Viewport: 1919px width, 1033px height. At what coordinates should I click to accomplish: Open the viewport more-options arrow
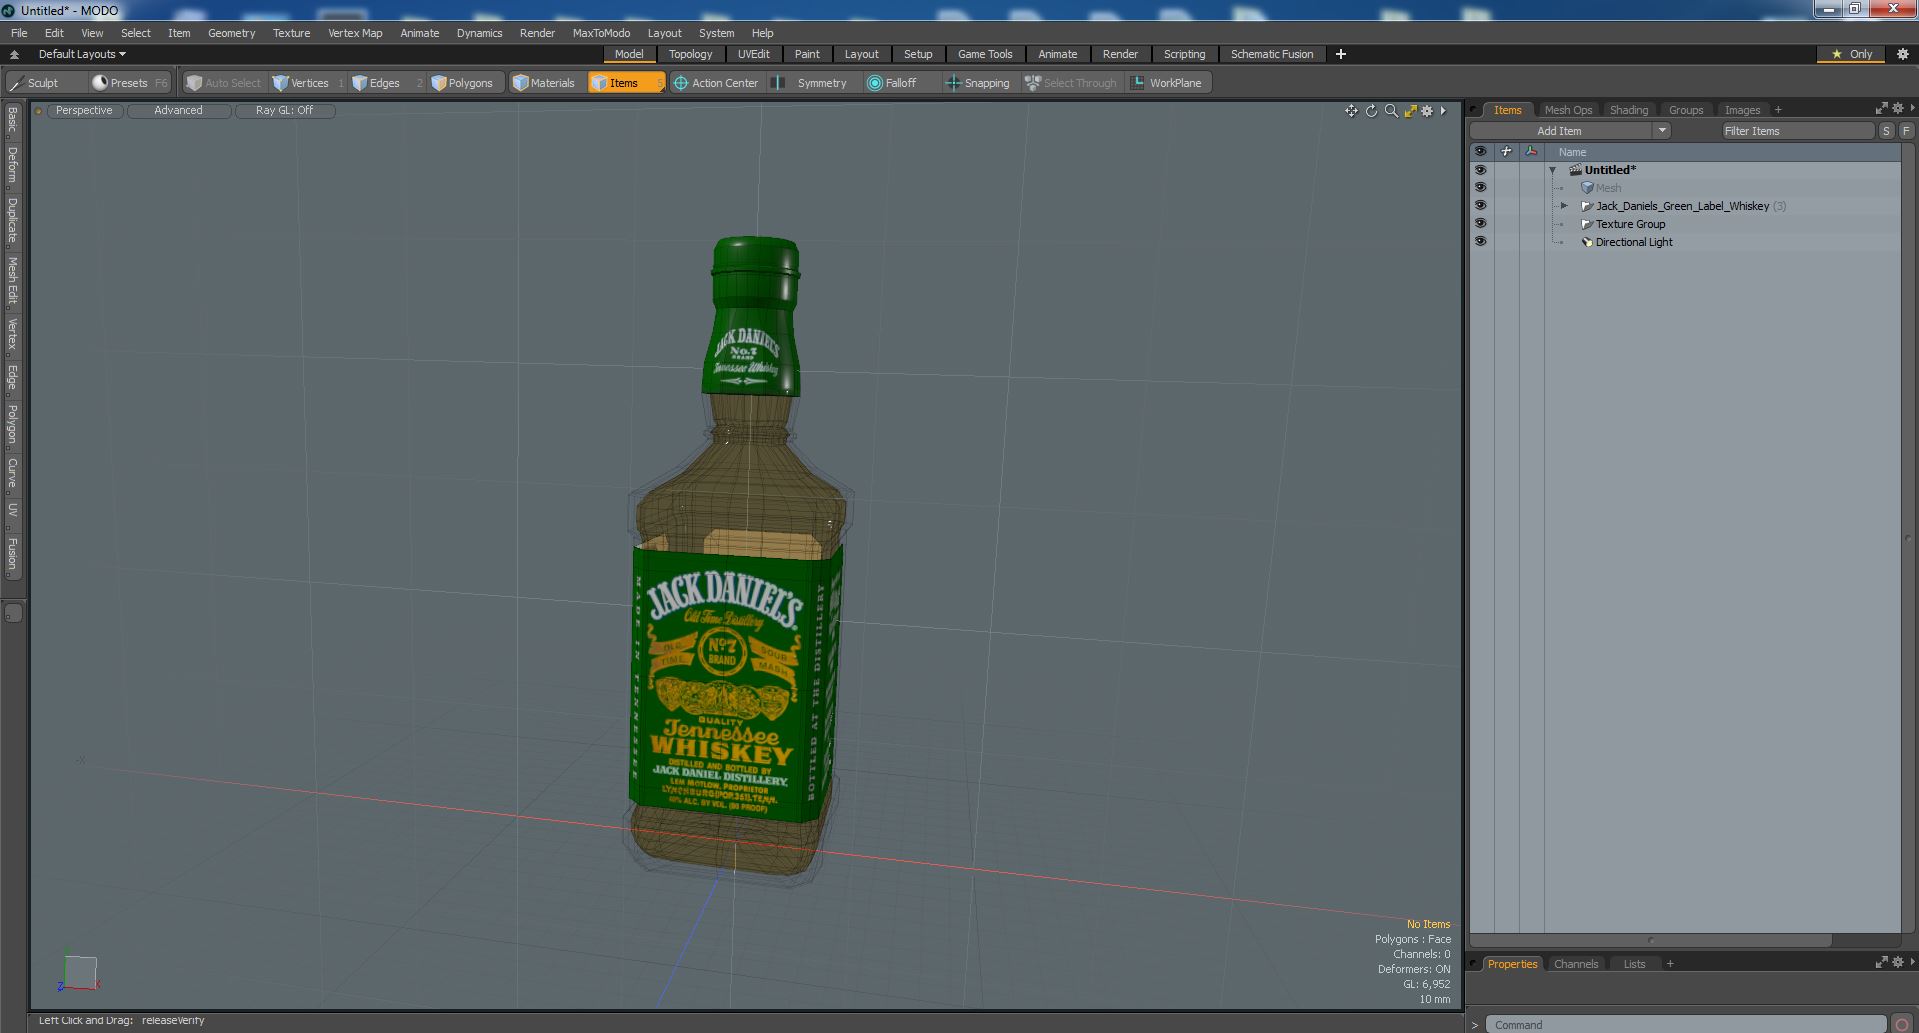tap(1443, 111)
